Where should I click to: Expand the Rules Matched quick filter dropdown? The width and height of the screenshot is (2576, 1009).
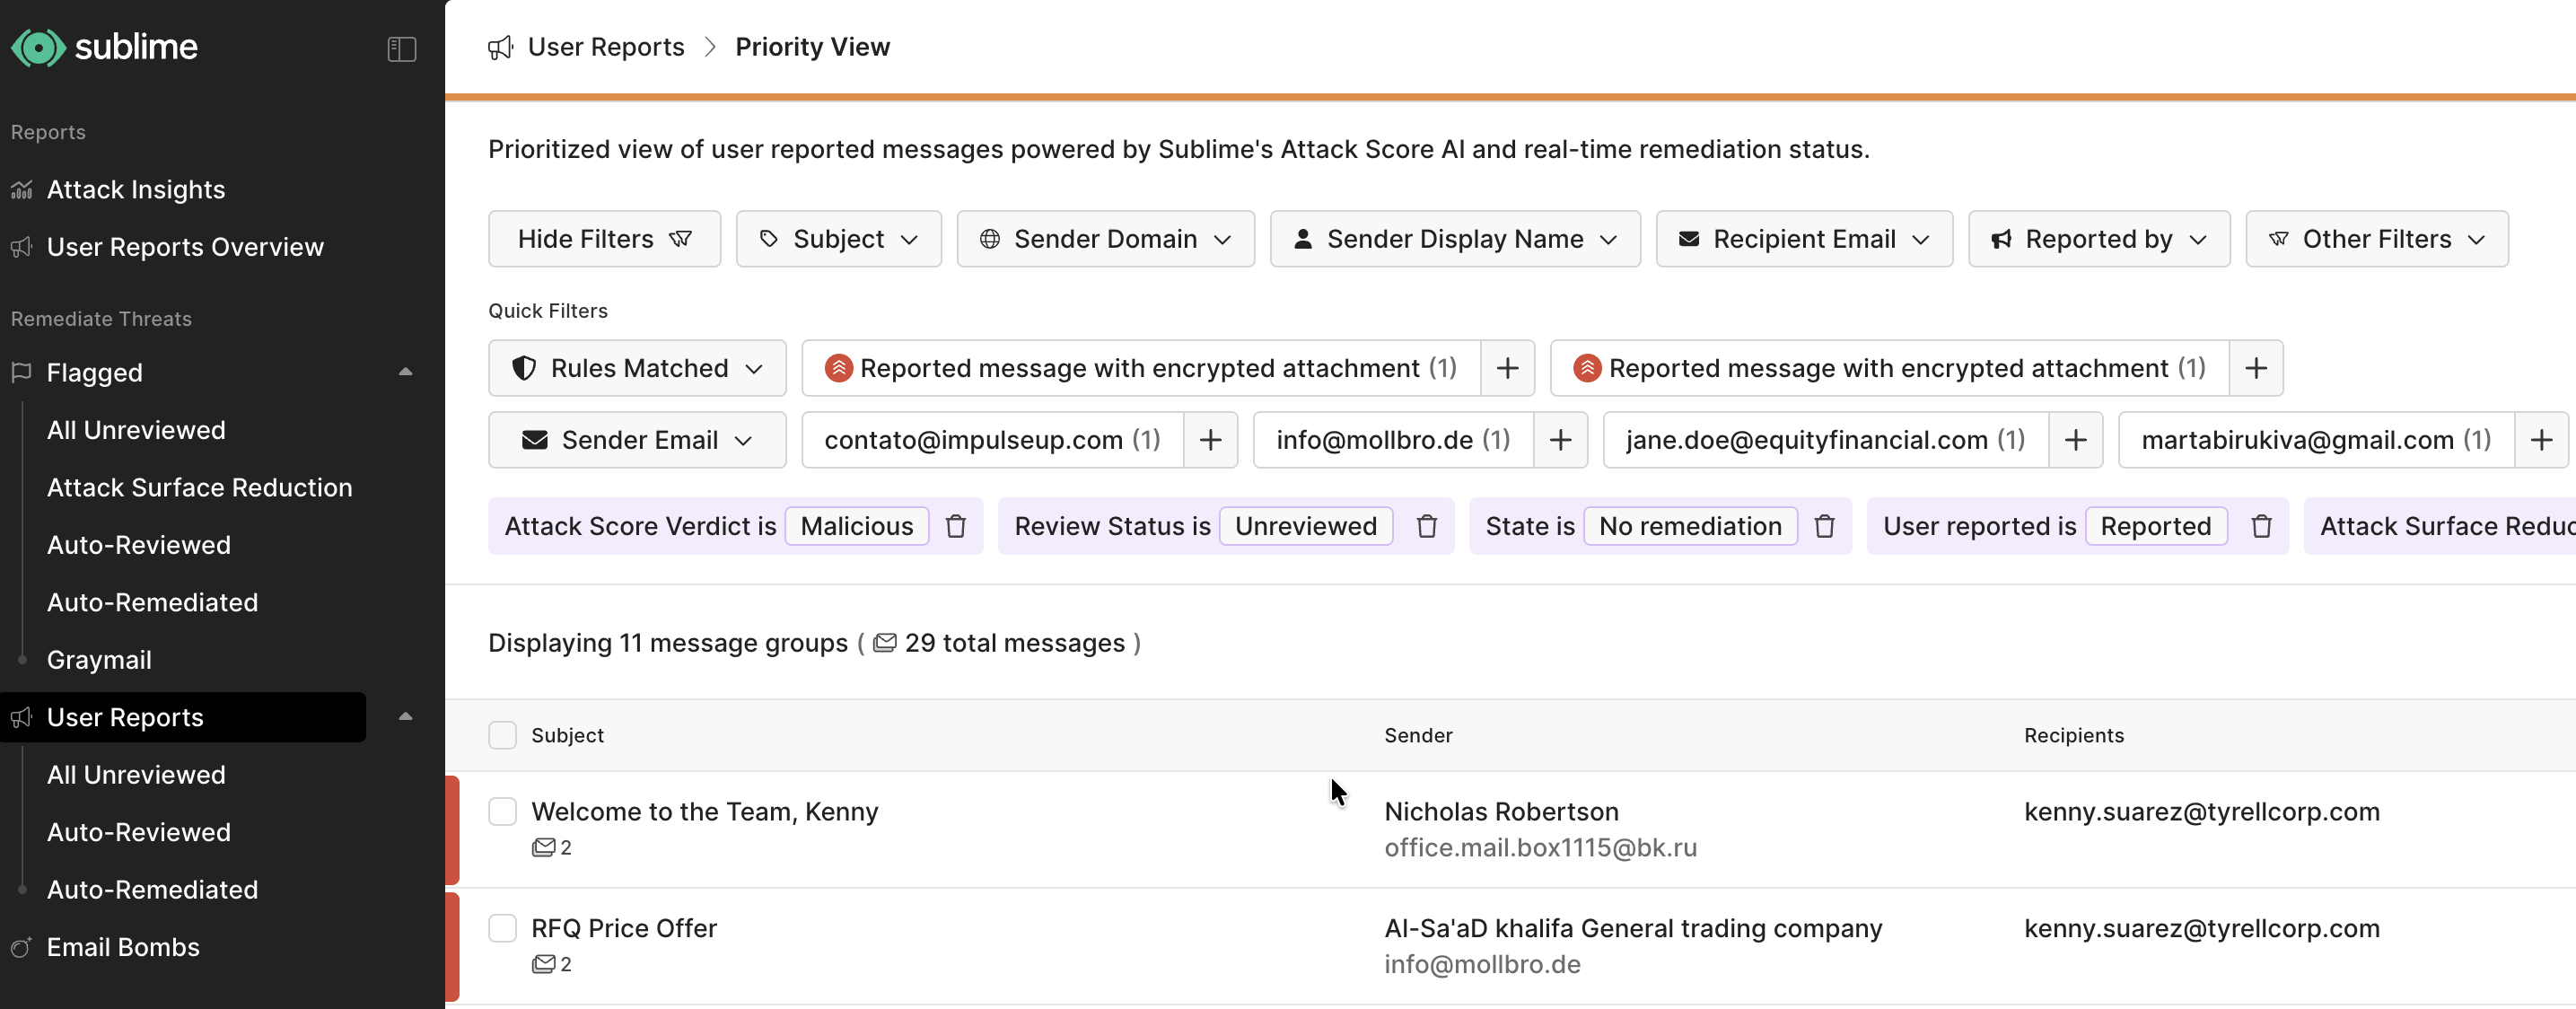[637, 368]
